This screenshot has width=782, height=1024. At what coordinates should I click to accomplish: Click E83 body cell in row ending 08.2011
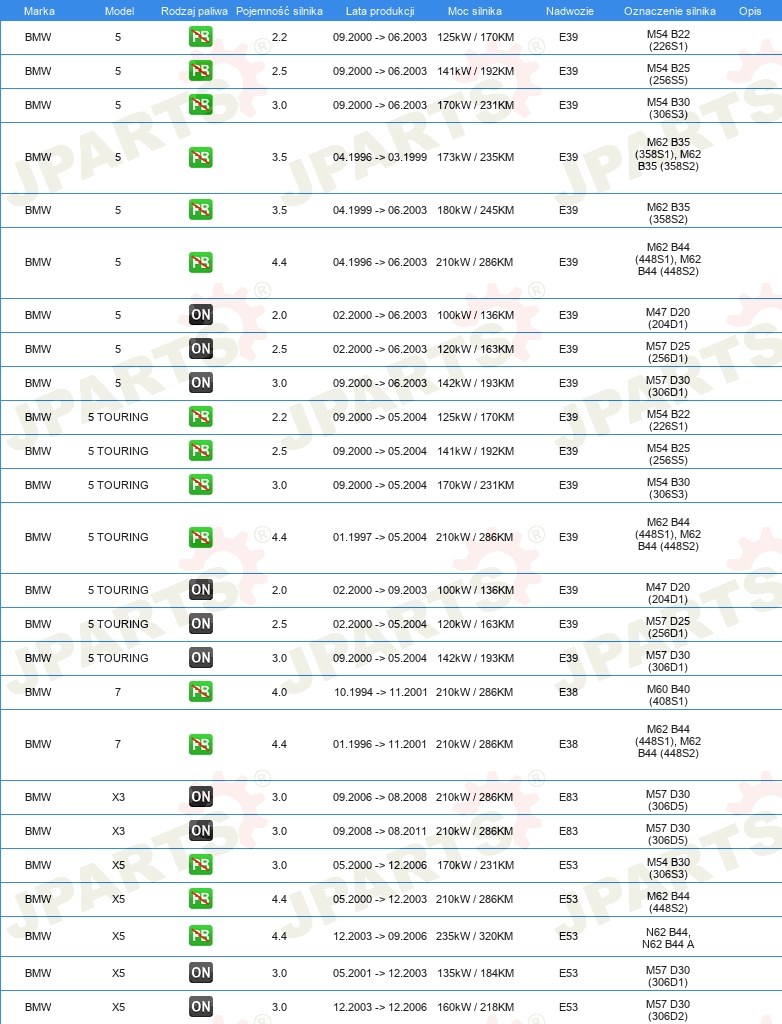[x=568, y=831]
